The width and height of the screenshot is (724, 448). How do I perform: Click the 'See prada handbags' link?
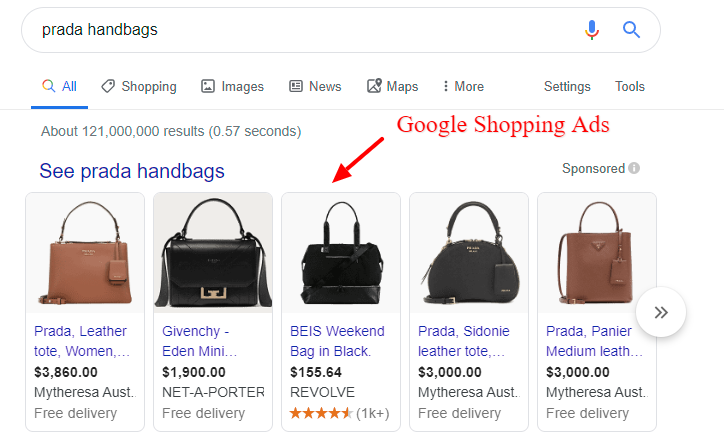(x=132, y=171)
